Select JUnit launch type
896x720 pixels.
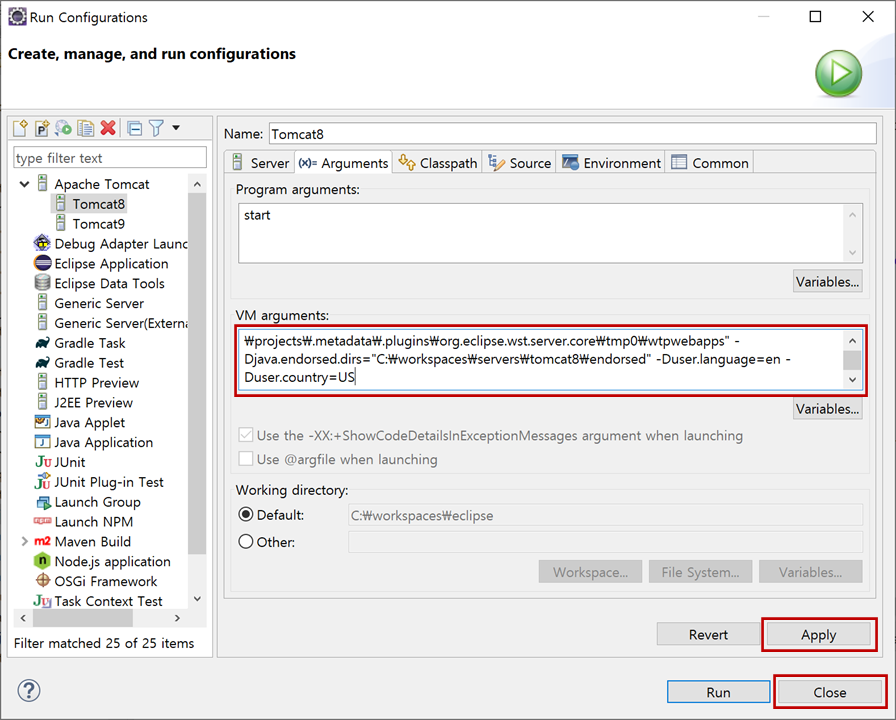pyautogui.click(x=60, y=462)
